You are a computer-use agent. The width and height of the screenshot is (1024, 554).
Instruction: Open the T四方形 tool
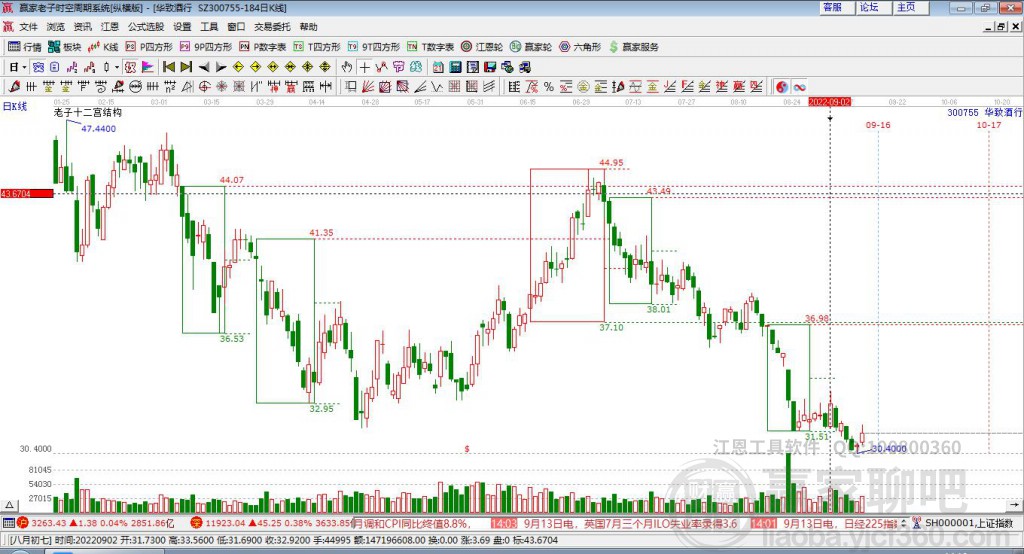point(317,47)
